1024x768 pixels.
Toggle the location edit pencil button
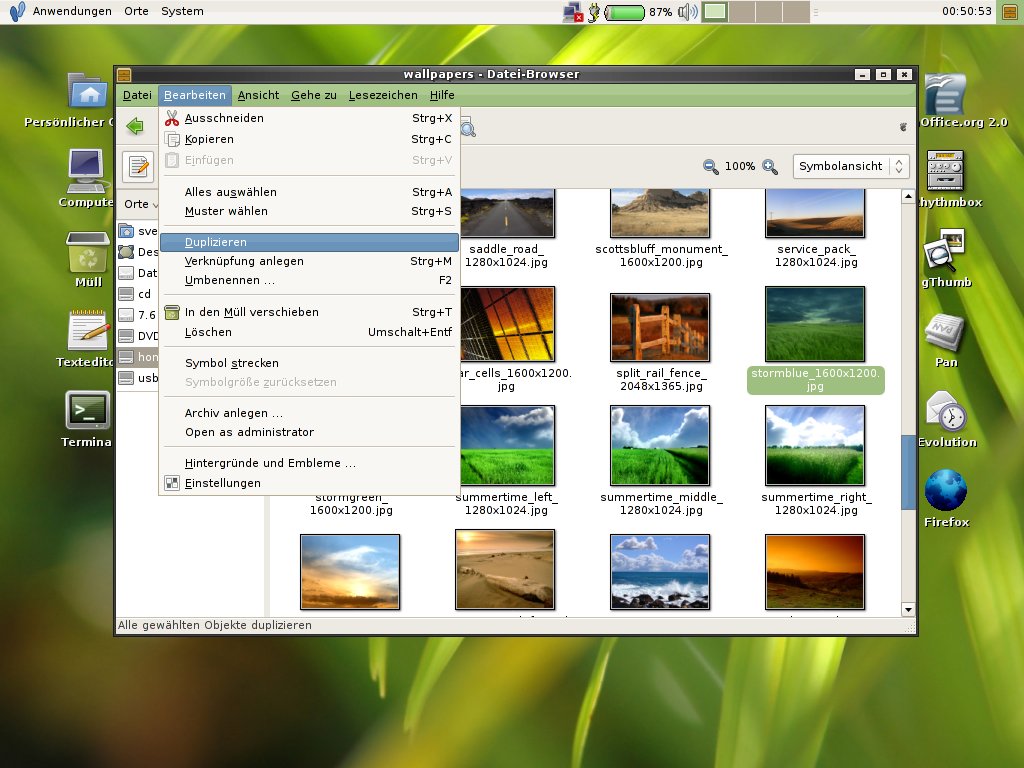click(x=138, y=167)
